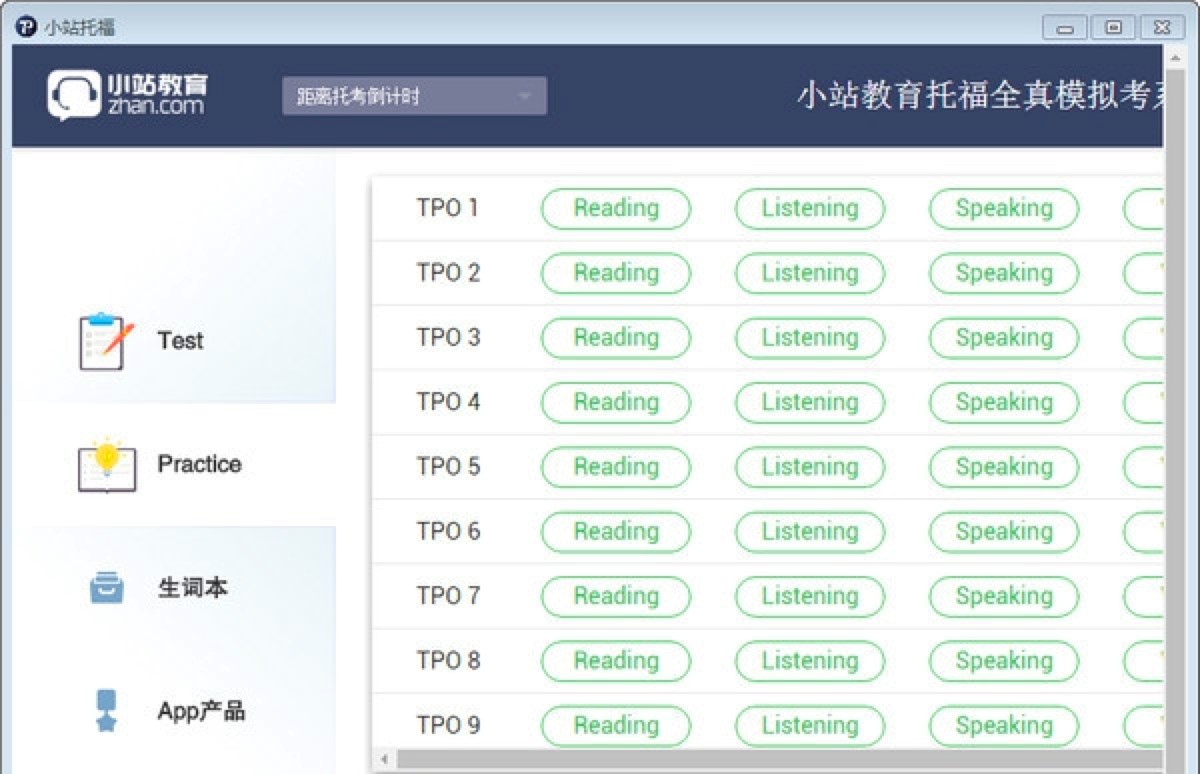The width and height of the screenshot is (1200, 774).
Task: Click the 小站教育托福全真模拟考 header title
Action: tap(980, 96)
